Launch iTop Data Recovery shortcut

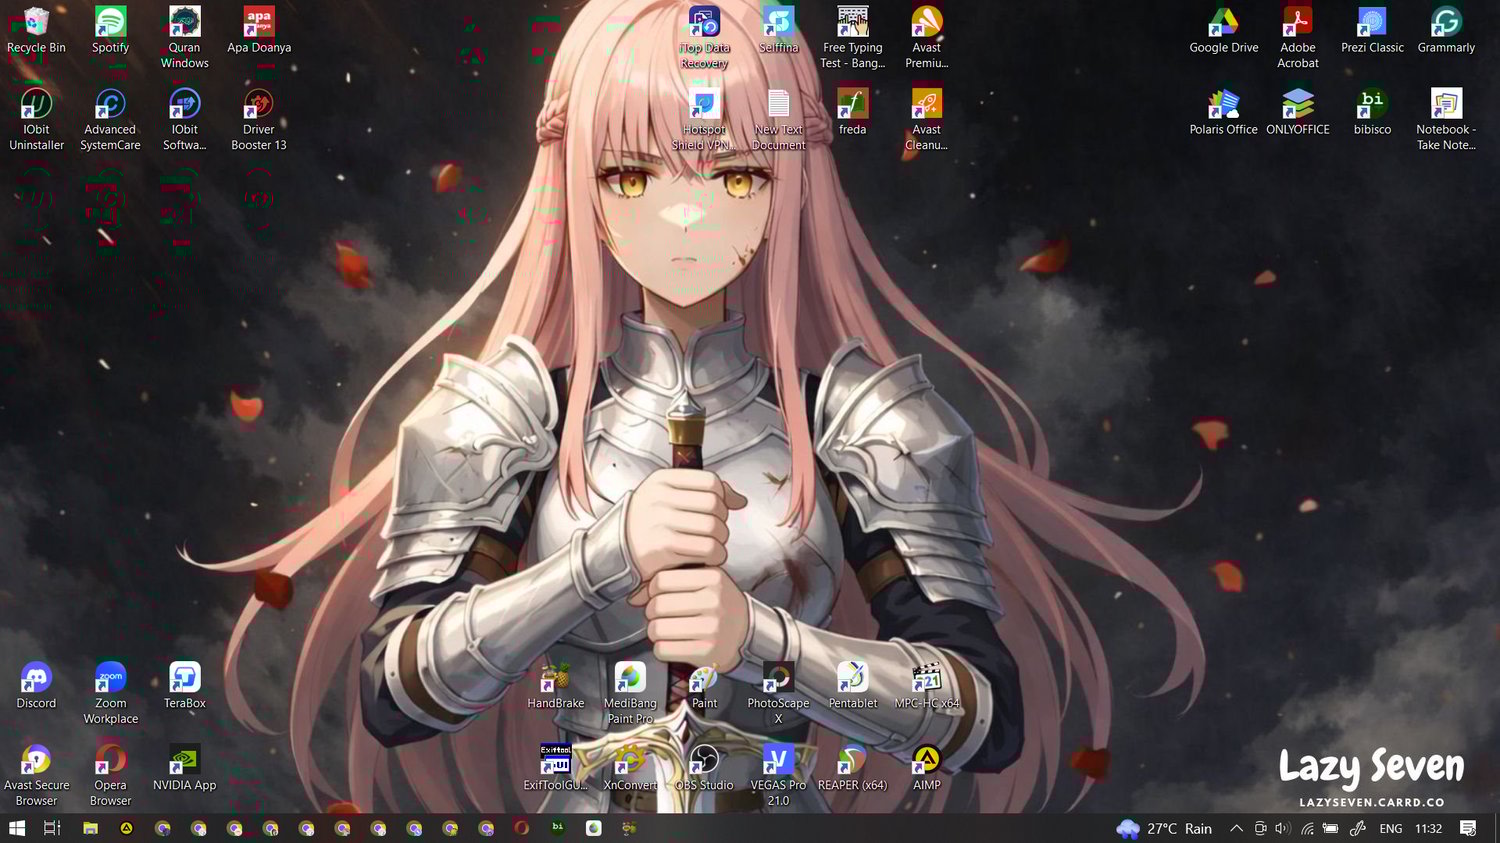[x=704, y=38]
